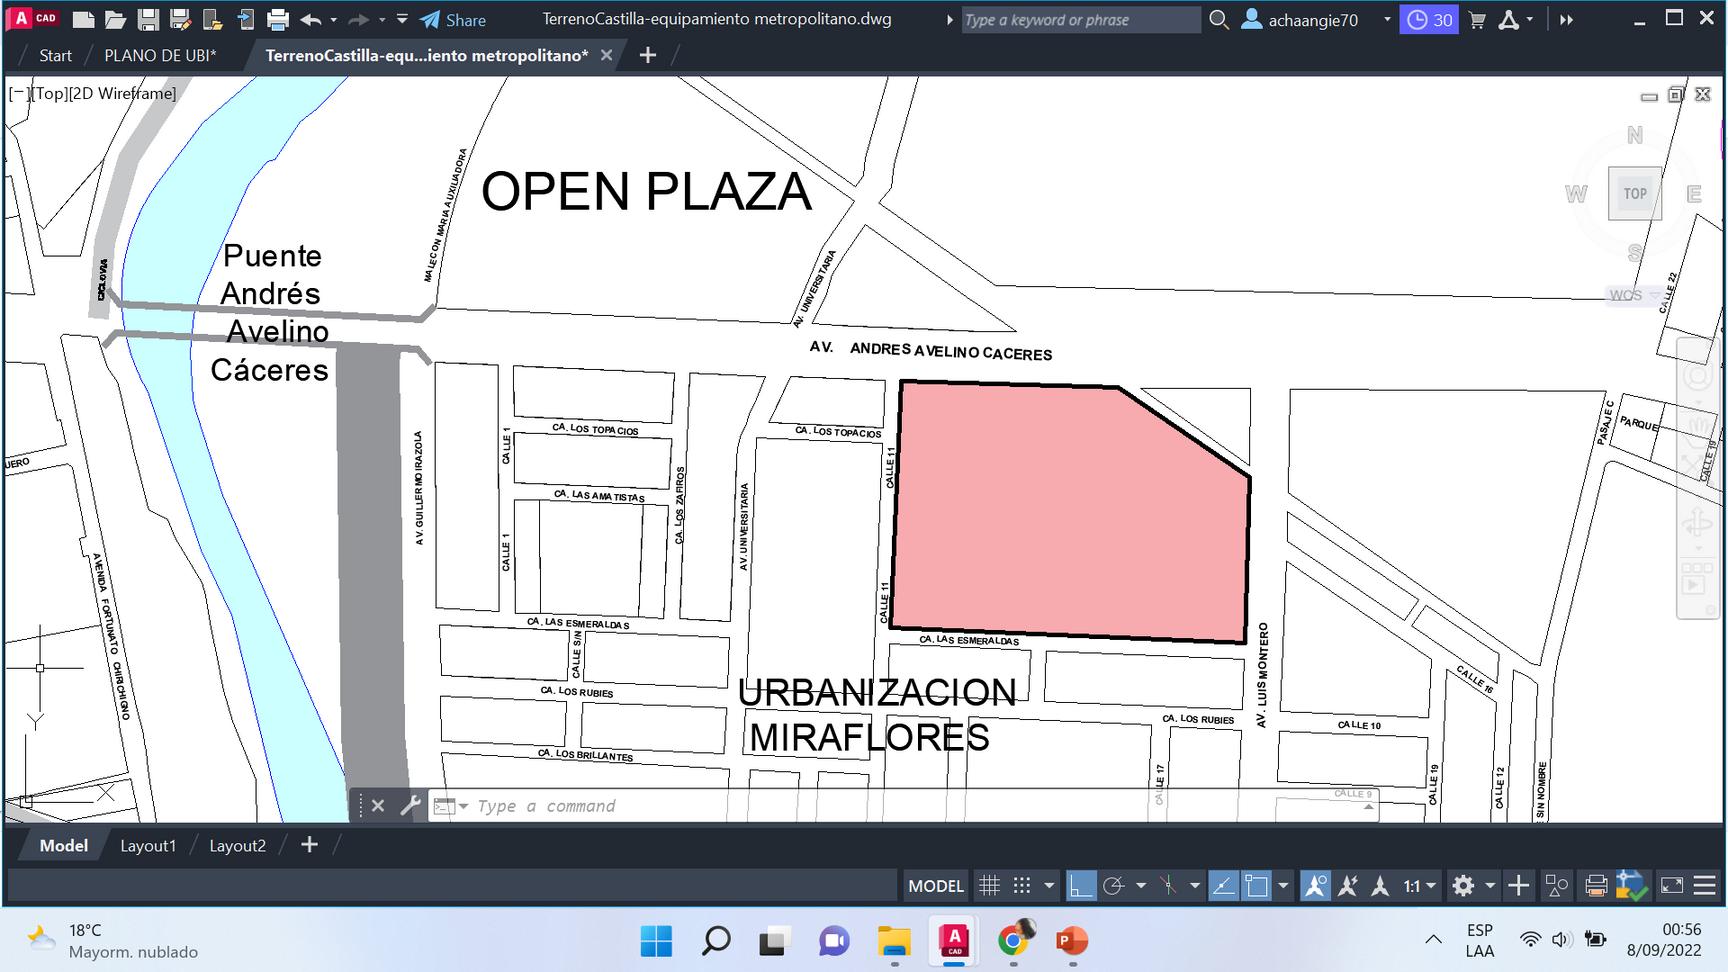Open the Top view controls menu
The image size is (1728, 972).
click(48, 94)
